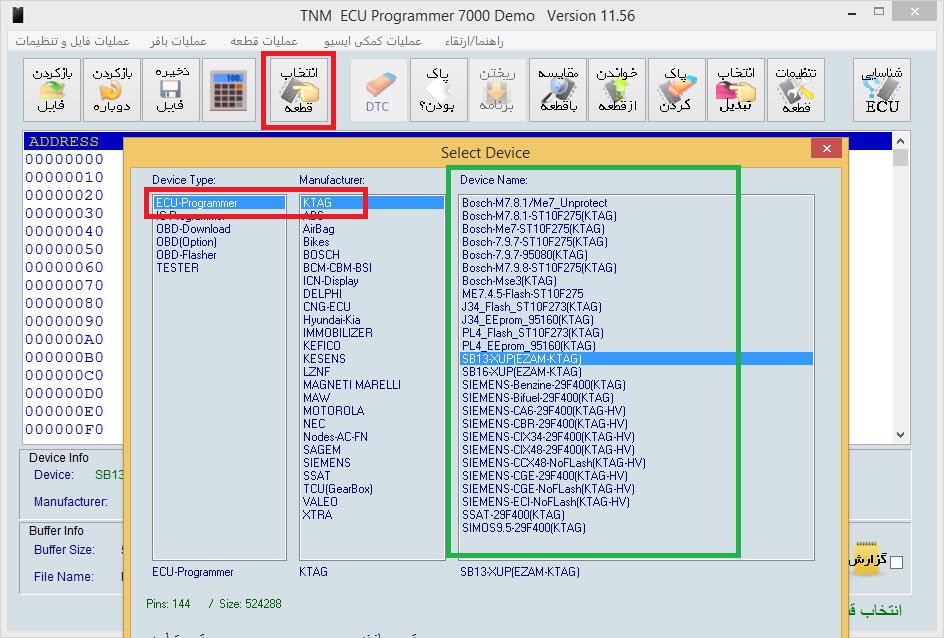The width and height of the screenshot is (944, 638).
Task: Toggle the گزارش report checkbox
Action: click(x=896, y=562)
